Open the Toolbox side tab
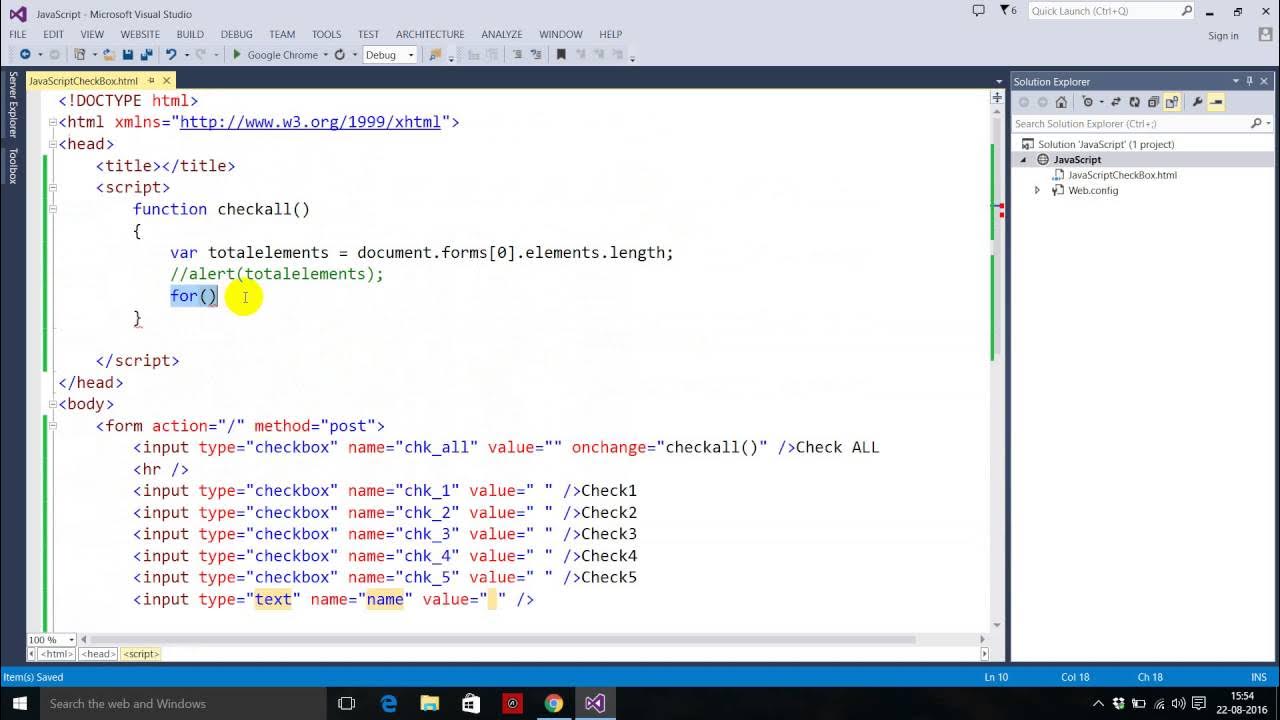1280x720 pixels. click(13, 166)
